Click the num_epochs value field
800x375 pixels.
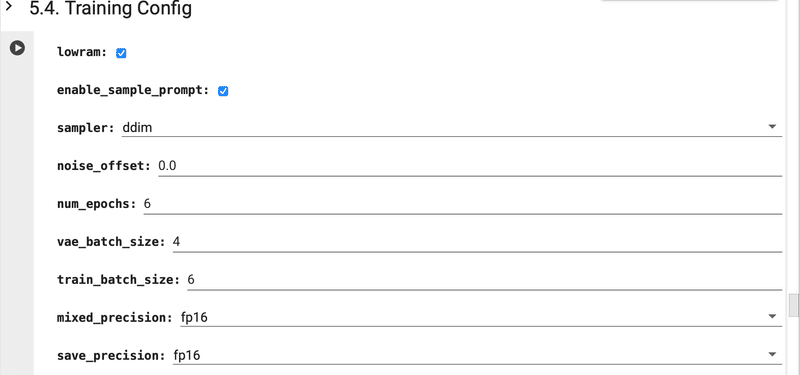point(462,204)
